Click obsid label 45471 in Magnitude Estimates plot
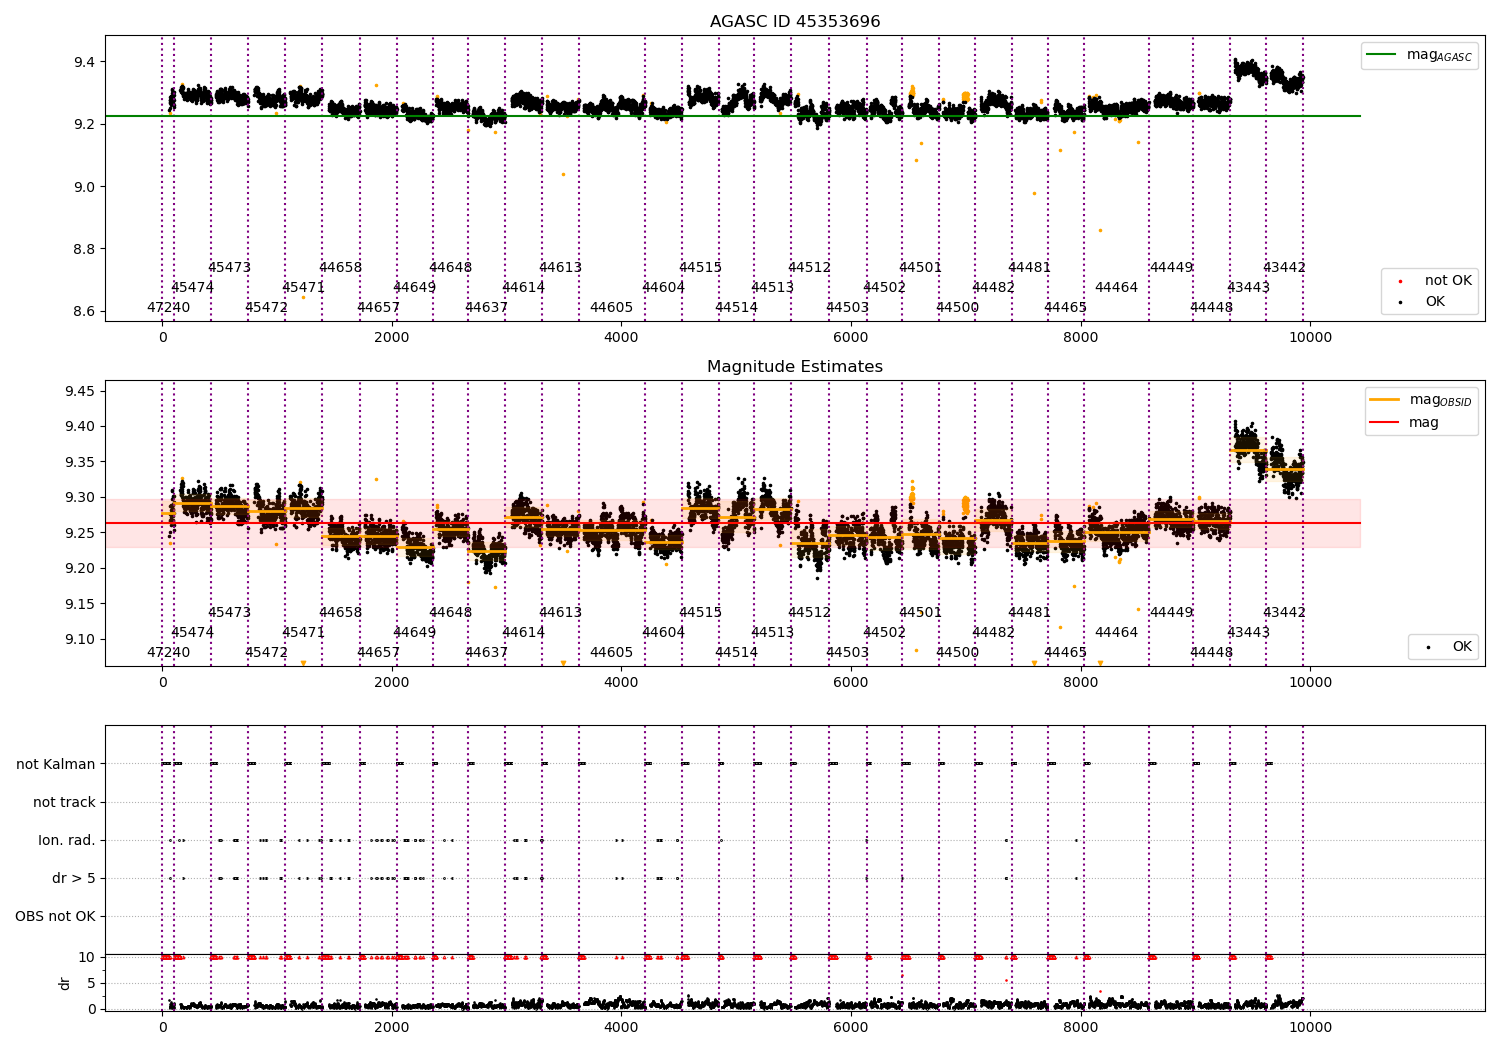The width and height of the screenshot is (1500, 1050). 303,632
